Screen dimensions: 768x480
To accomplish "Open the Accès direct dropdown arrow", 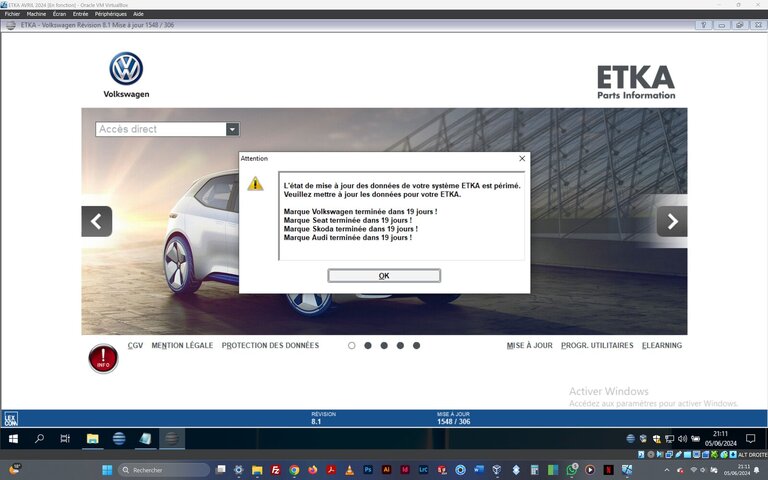I will (233, 129).
